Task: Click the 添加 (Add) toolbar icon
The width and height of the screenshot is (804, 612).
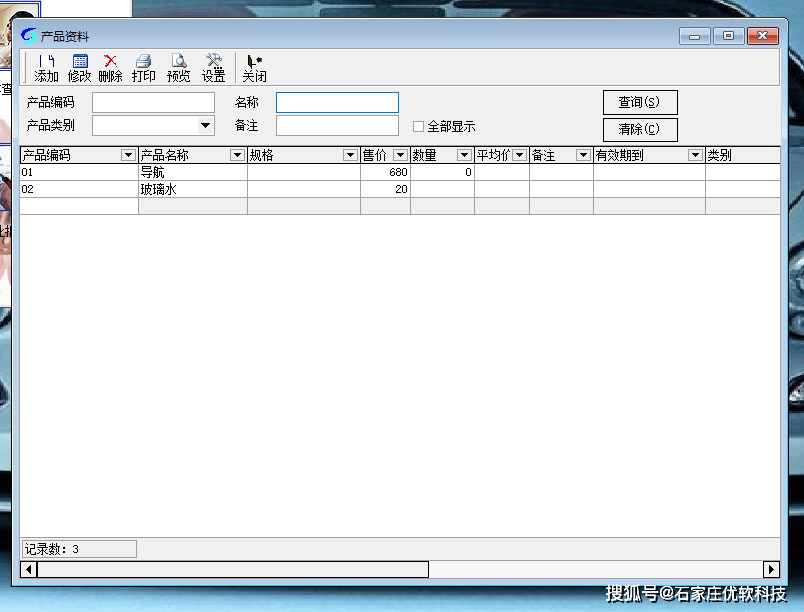Action: click(46, 68)
